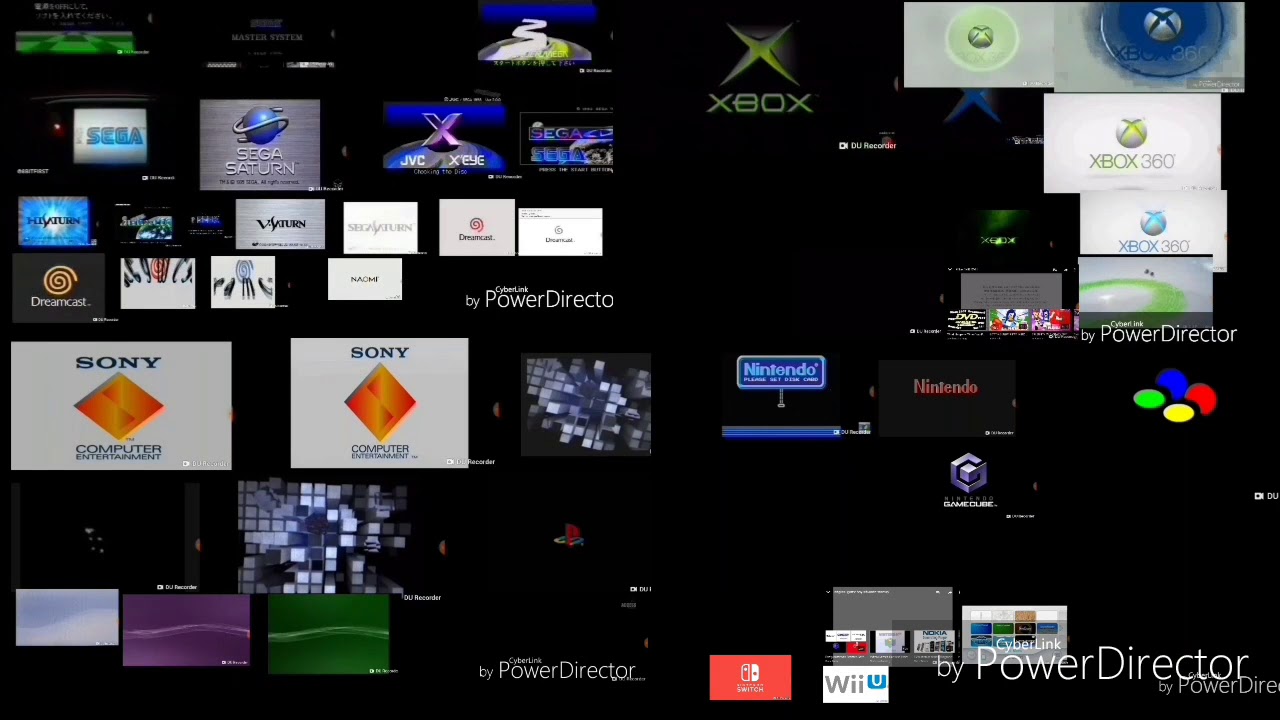Click the four colored SNES buttons logo
The width and height of the screenshot is (1280, 720).
point(1175,396)
